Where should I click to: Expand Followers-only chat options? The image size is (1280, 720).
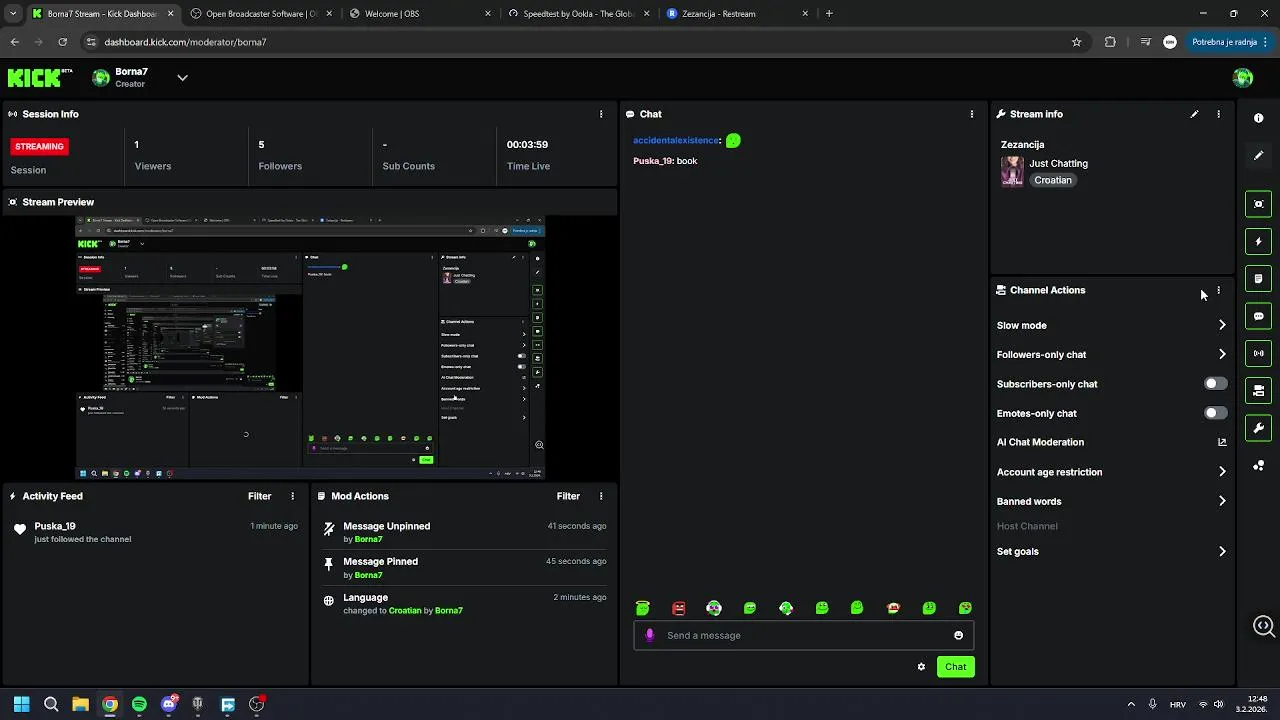1222,354
